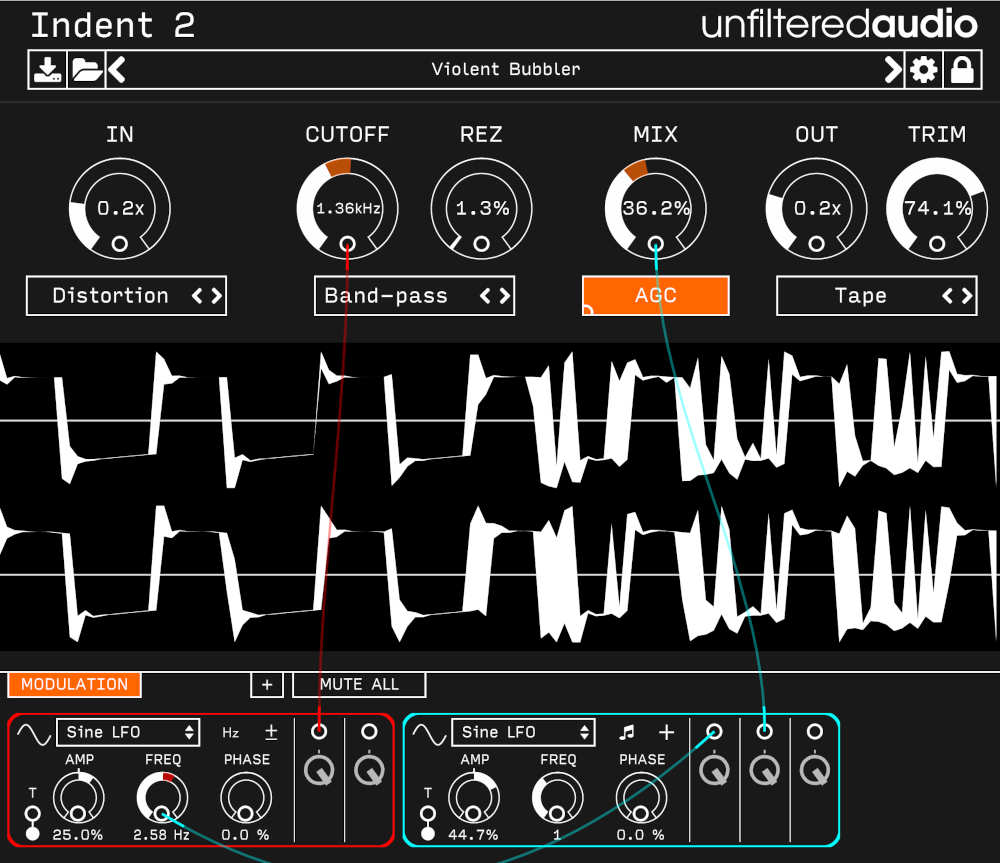Click the folder icon to load presets
This screenshot has width=1000, height=863.
85,69
